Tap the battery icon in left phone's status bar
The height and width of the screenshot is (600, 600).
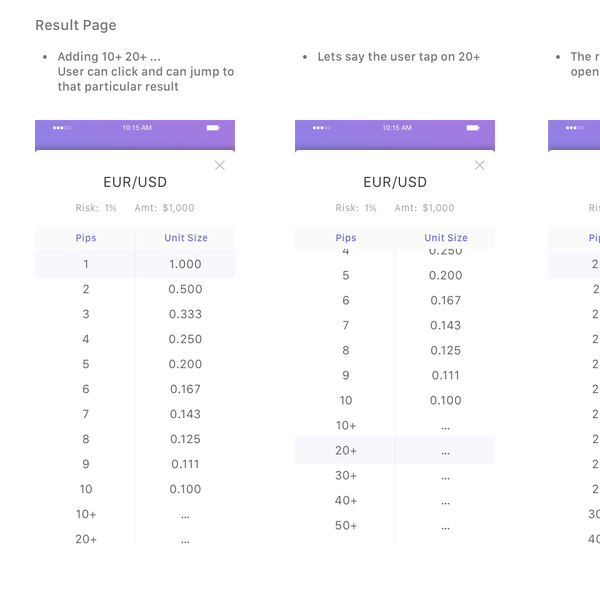213,128
